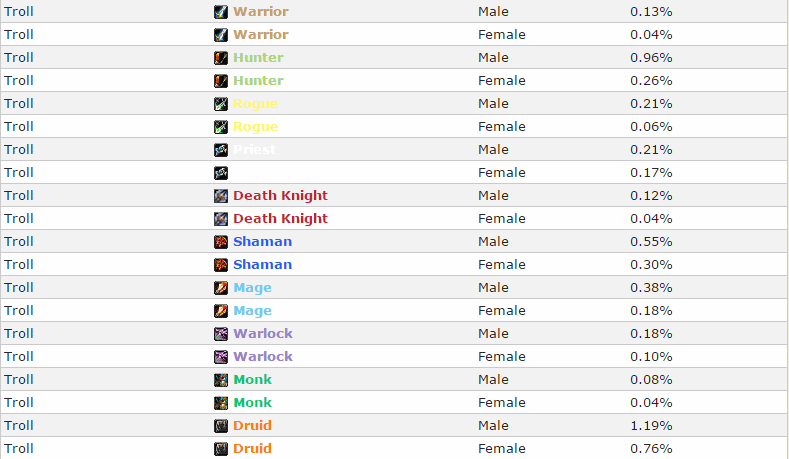
Task: Select Shaman icon in the 0.30% row
Action: [x=220, y=265]
